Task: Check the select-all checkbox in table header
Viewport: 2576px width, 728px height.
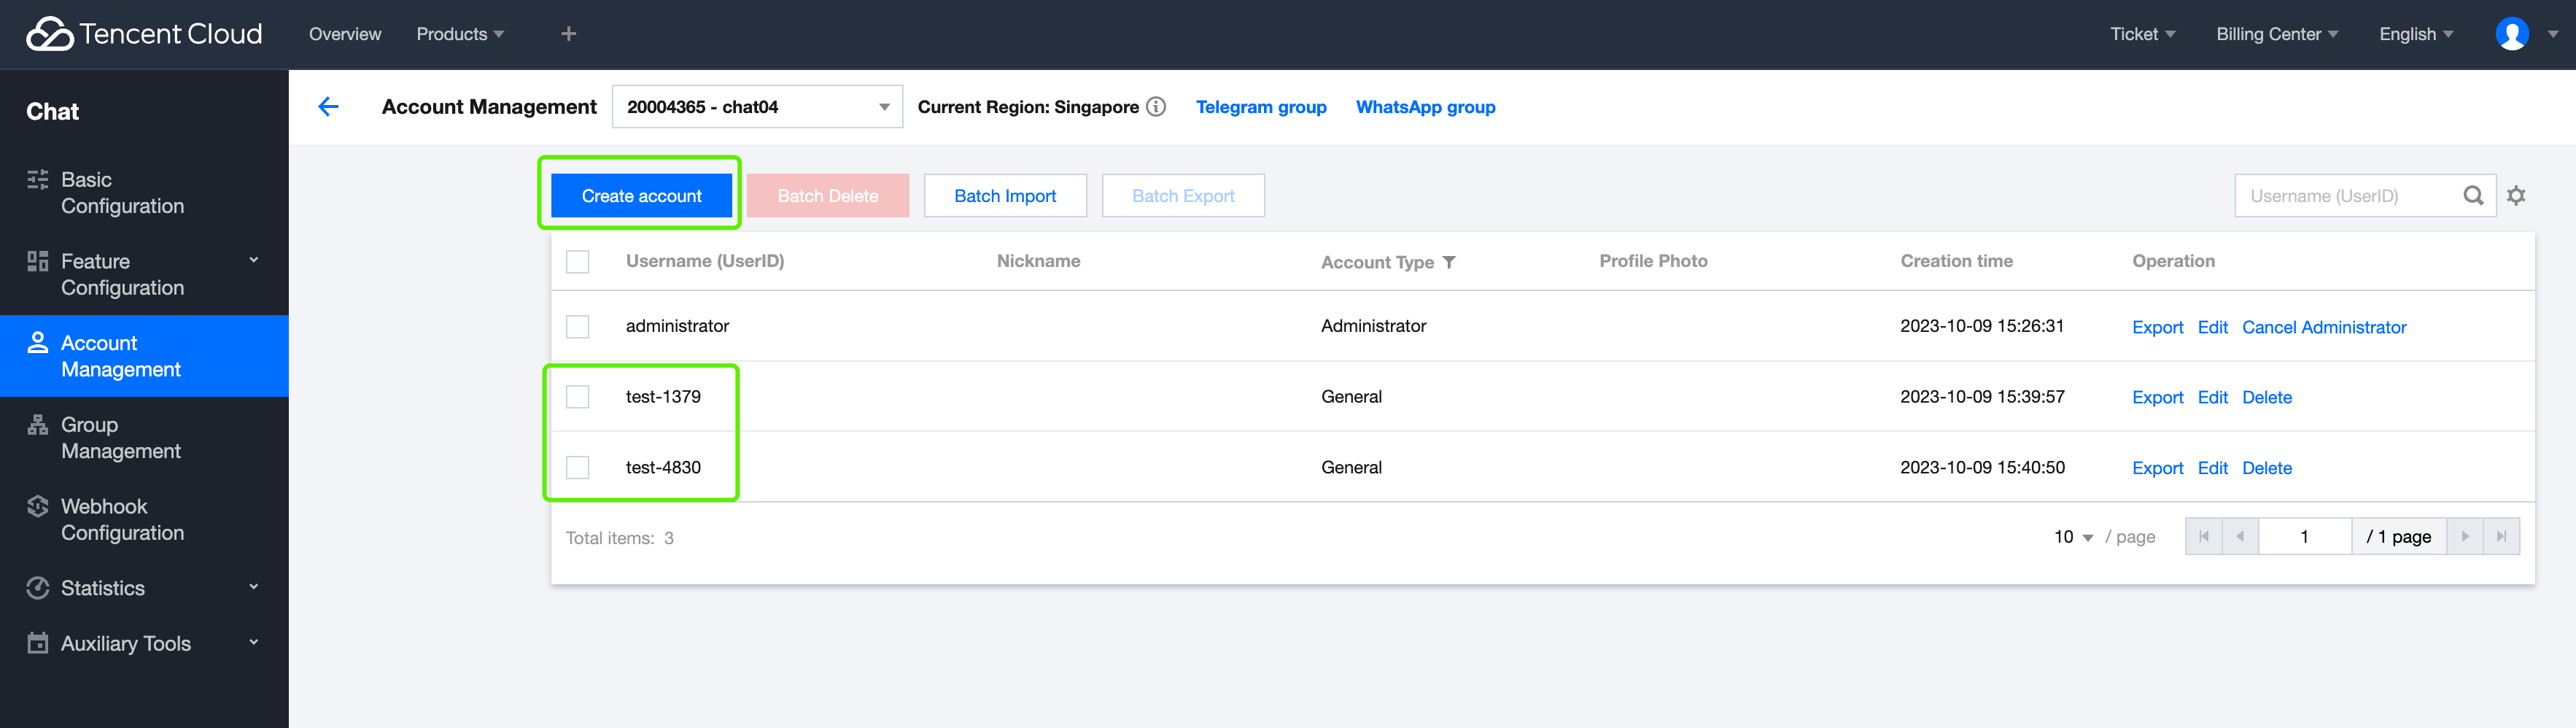Action: tap(578, 261)
